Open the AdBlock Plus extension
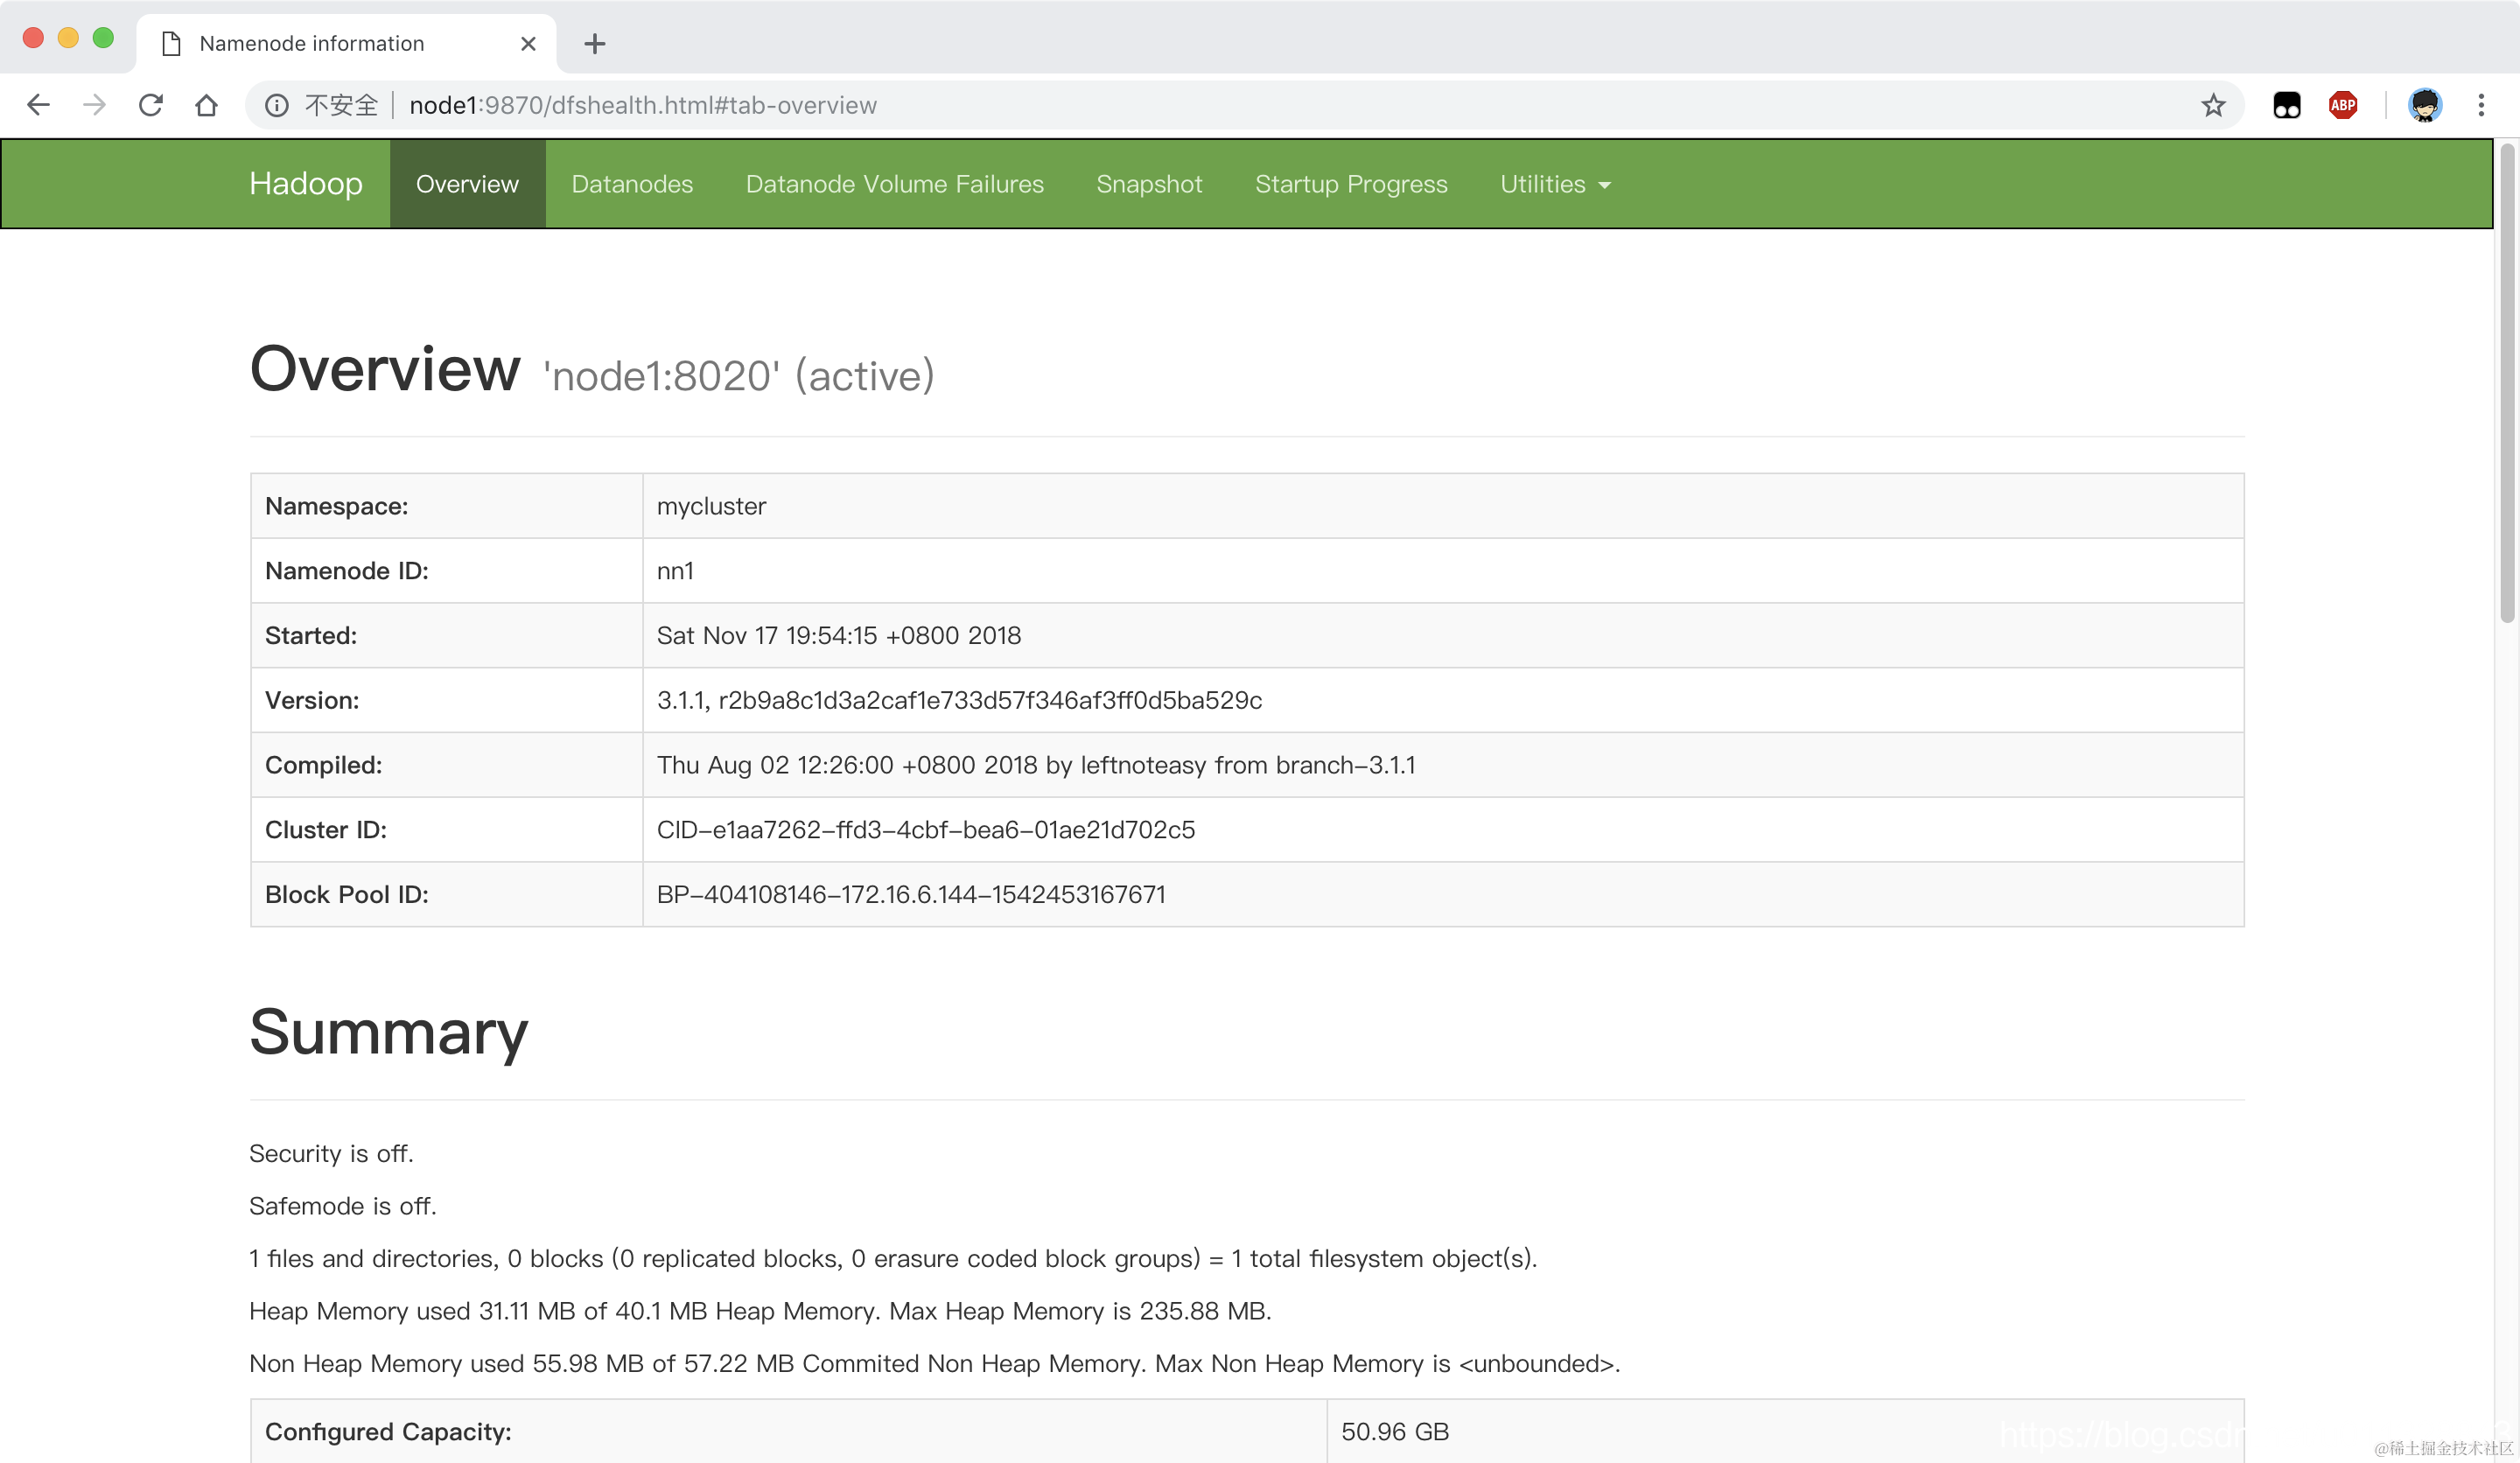Screen dimensions: 2520x1463 pyautogui.click(x=2342, y=105)
